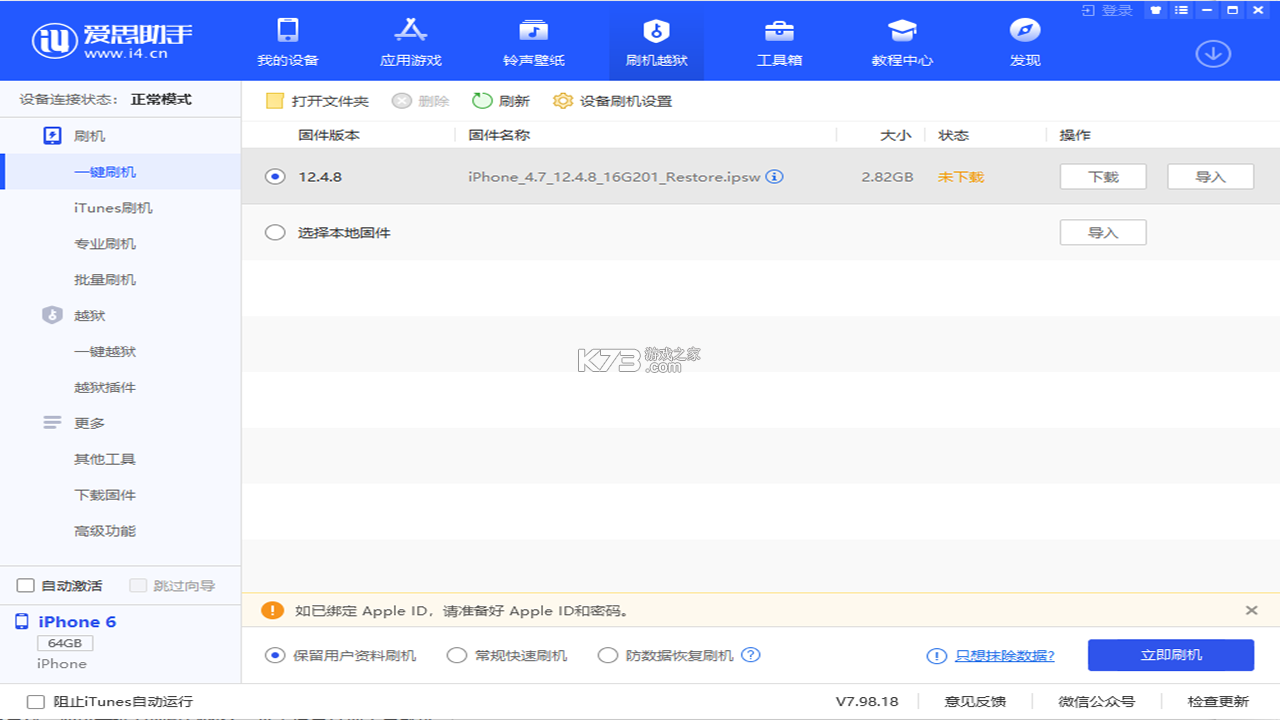Select 专业刷机 in sidebar
Screen dimensions: 1280x720
pos(105,244)
